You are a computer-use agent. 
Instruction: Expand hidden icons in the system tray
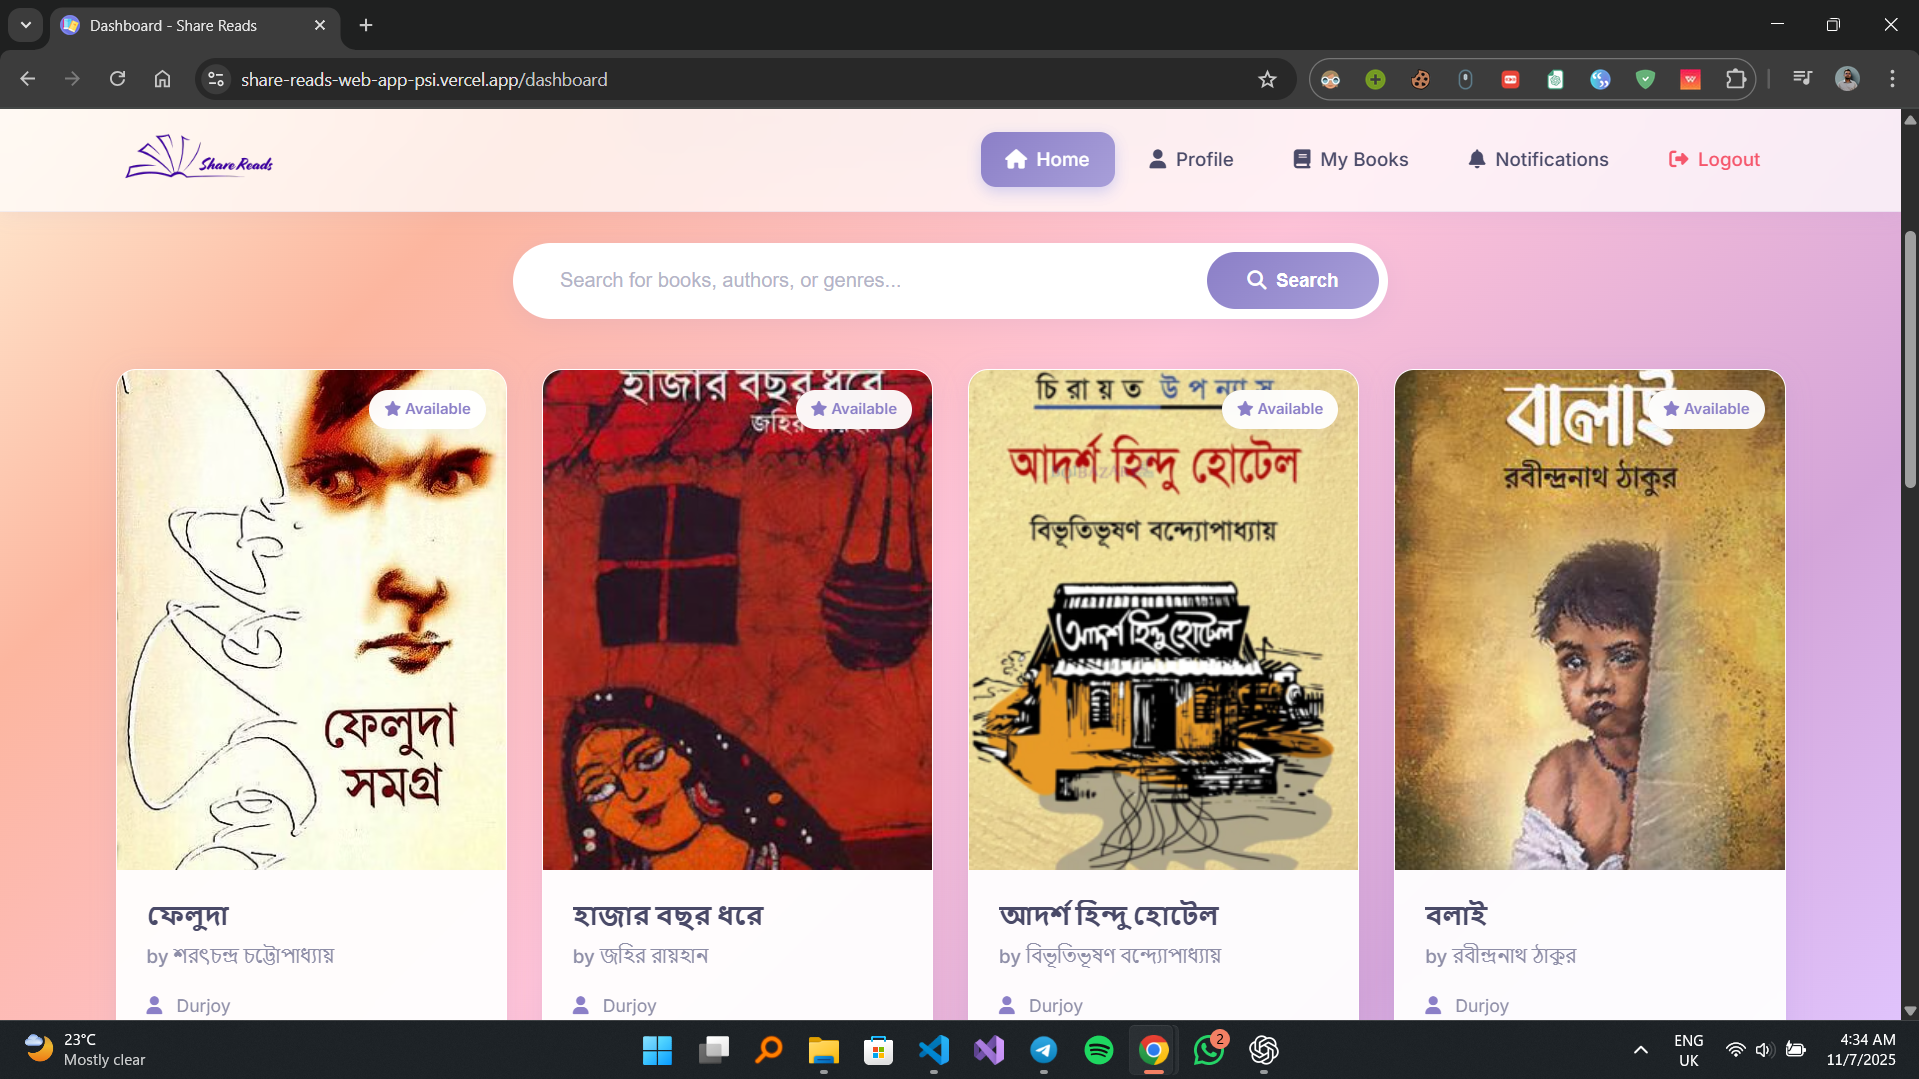click(1640, 1051)
